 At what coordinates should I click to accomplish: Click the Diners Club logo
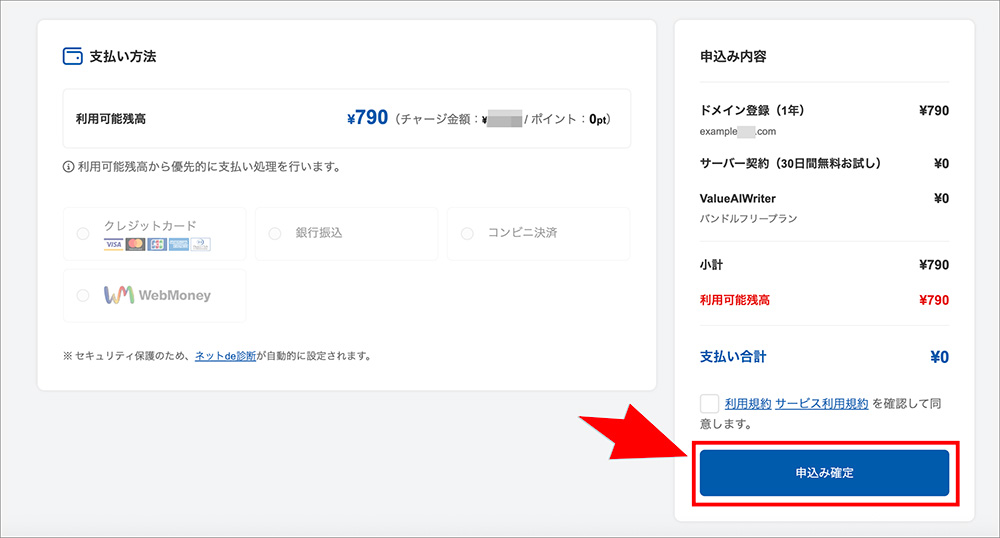point(200,244)
